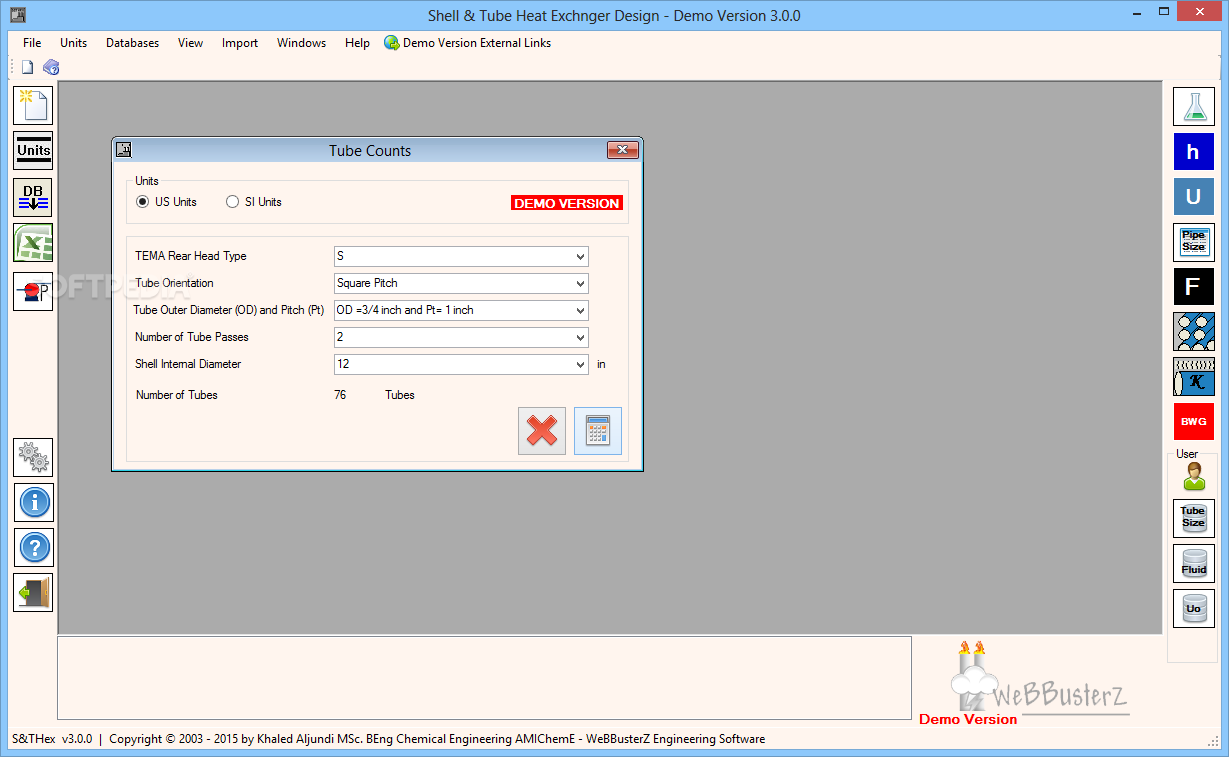Click the 'TEMA Rear Head Type' label

pos(191,256)
